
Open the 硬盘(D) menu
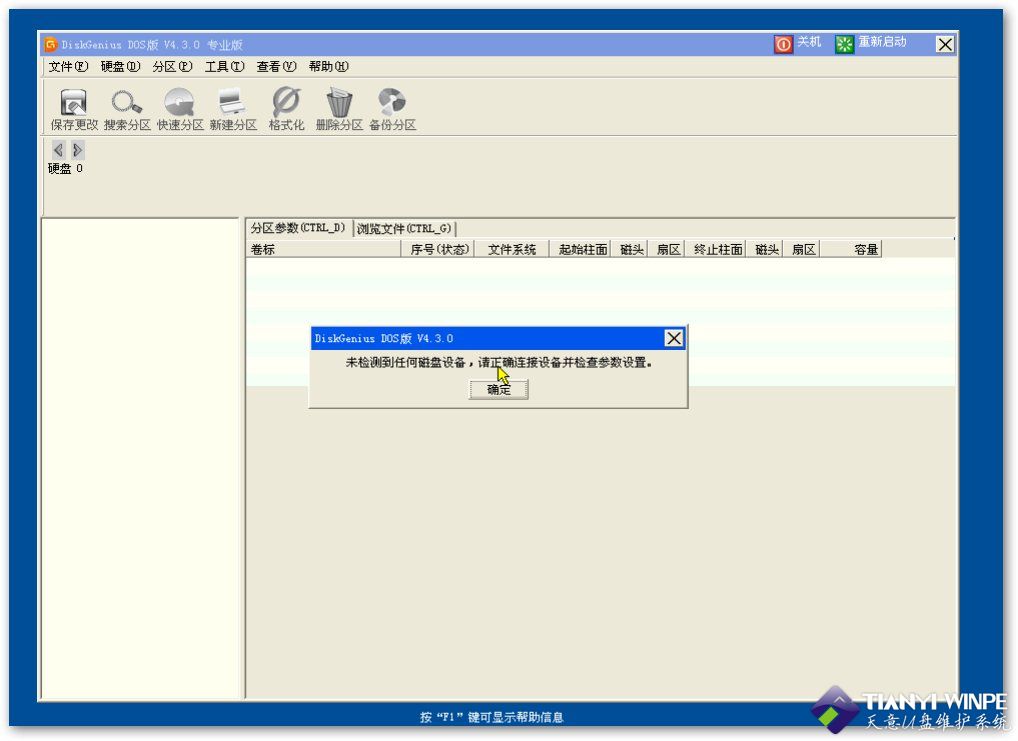(x=120, y=66)
